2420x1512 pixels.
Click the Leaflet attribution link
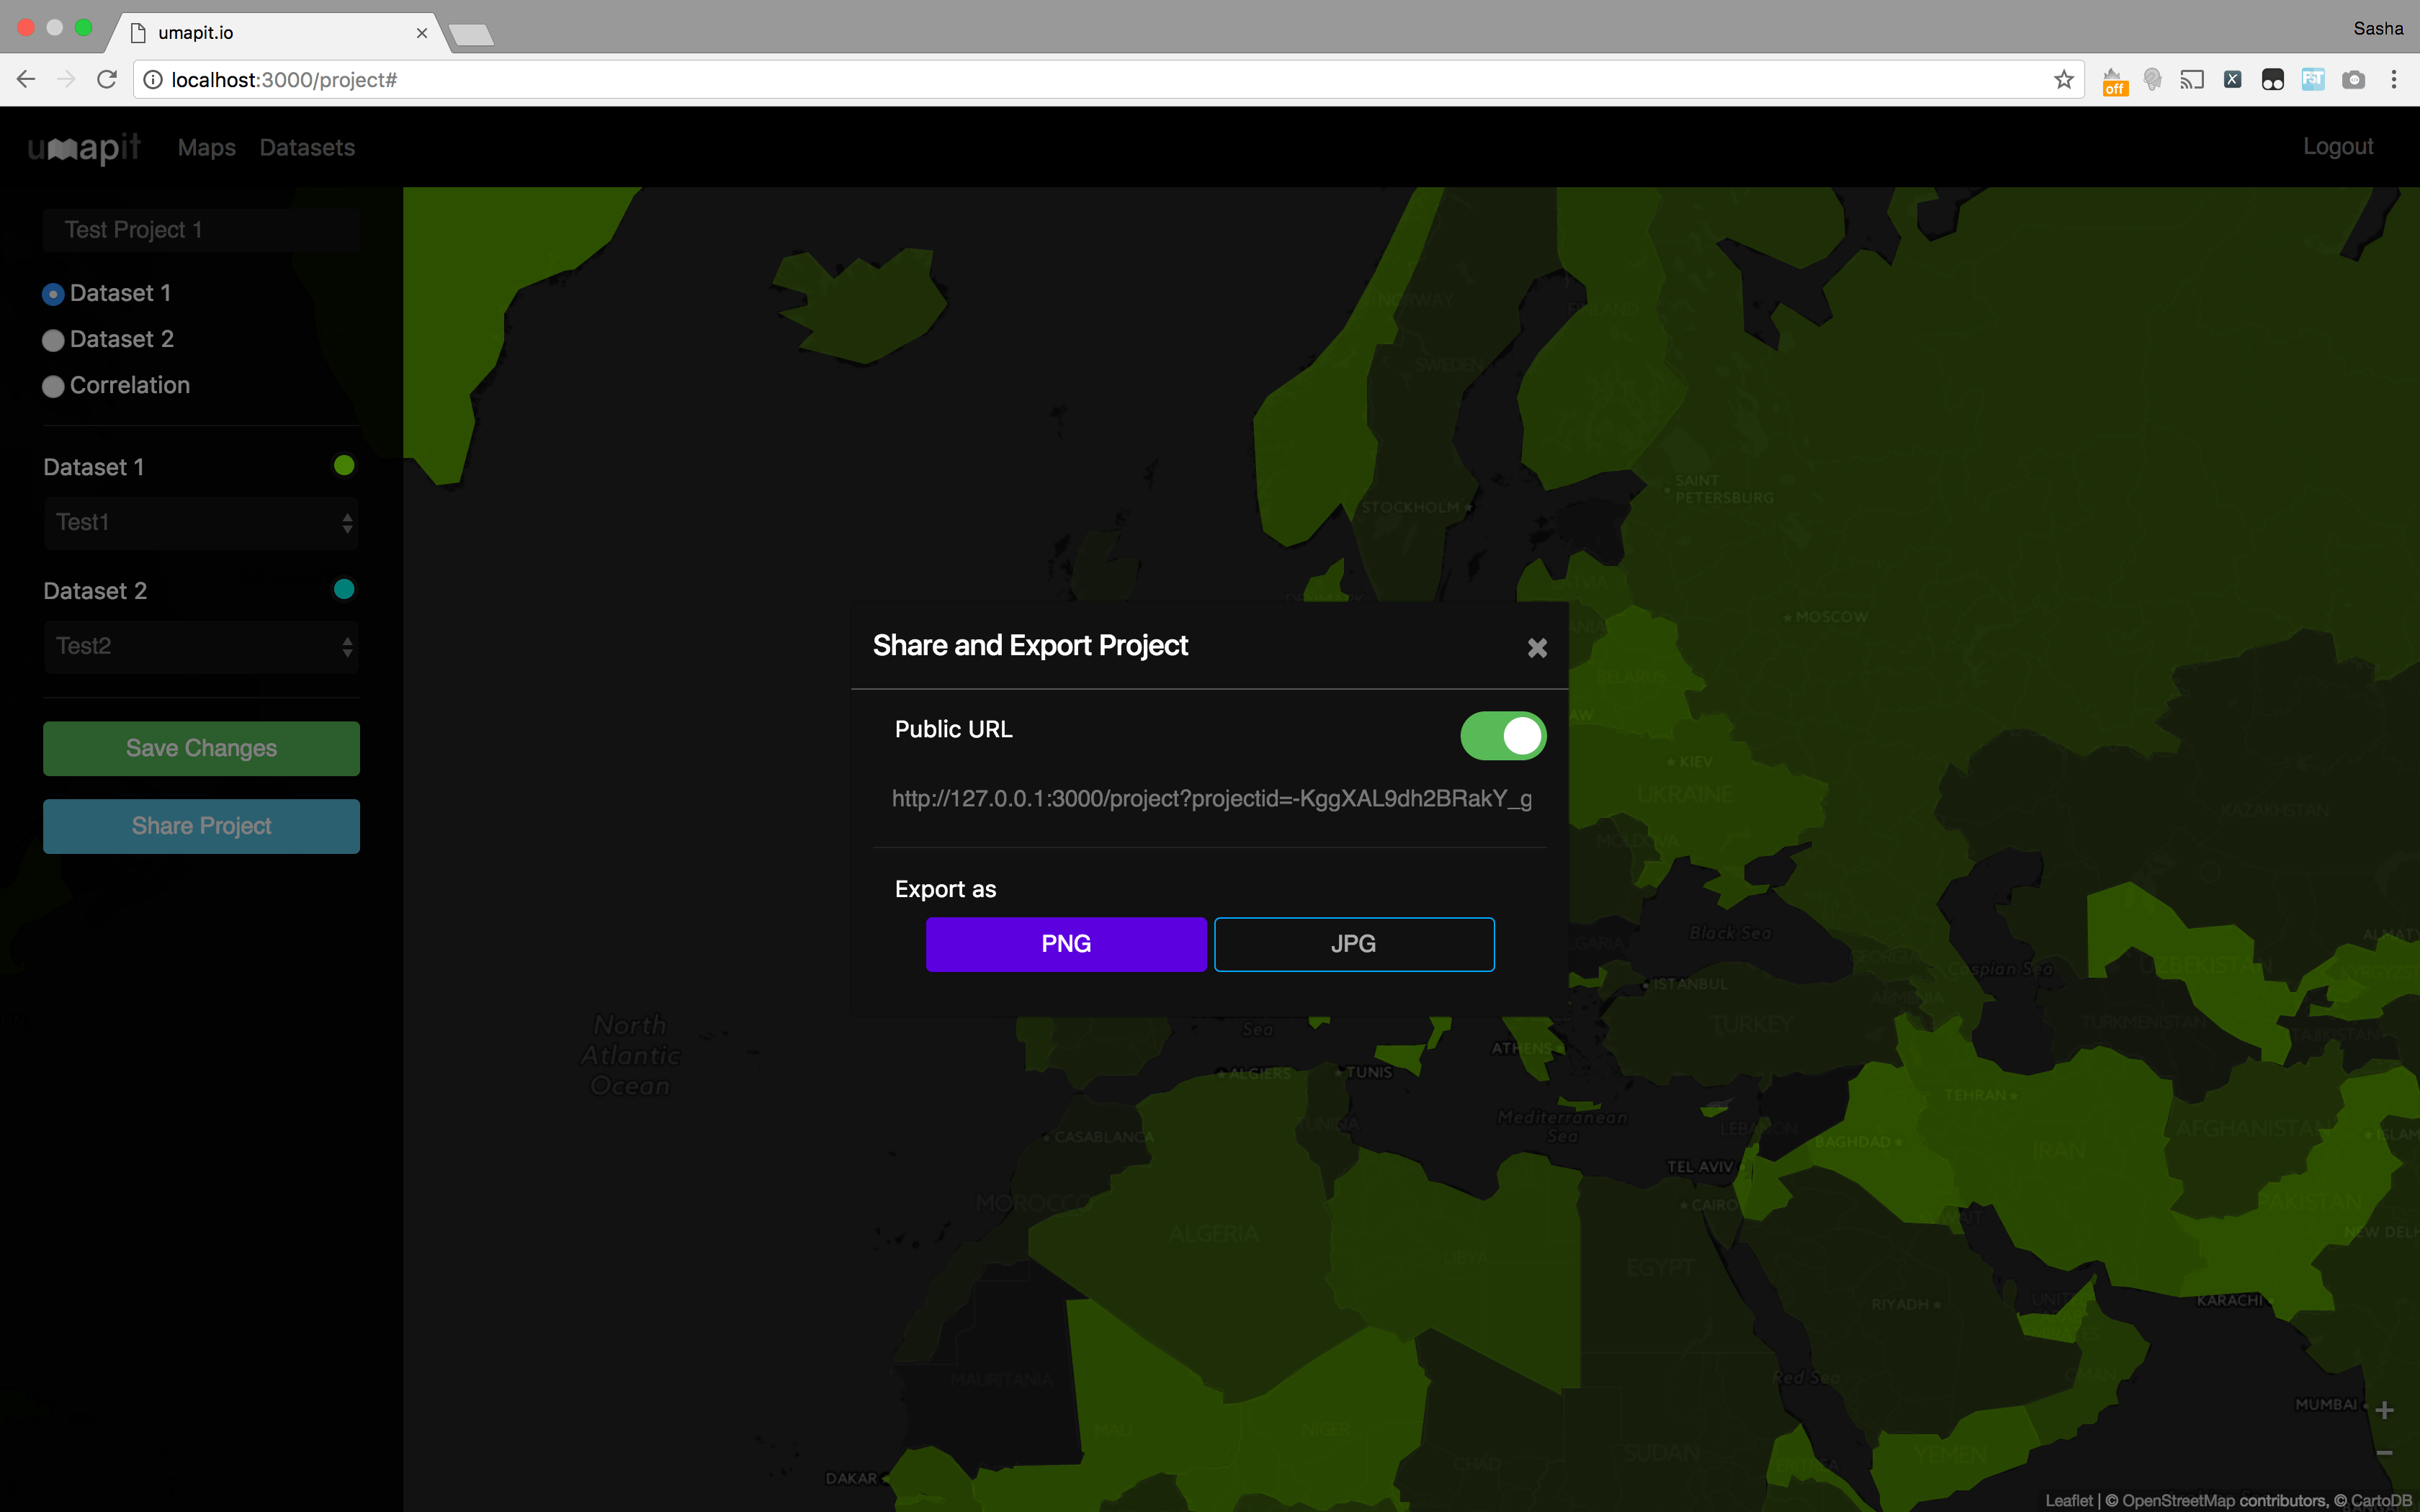pos(2068,1500)
